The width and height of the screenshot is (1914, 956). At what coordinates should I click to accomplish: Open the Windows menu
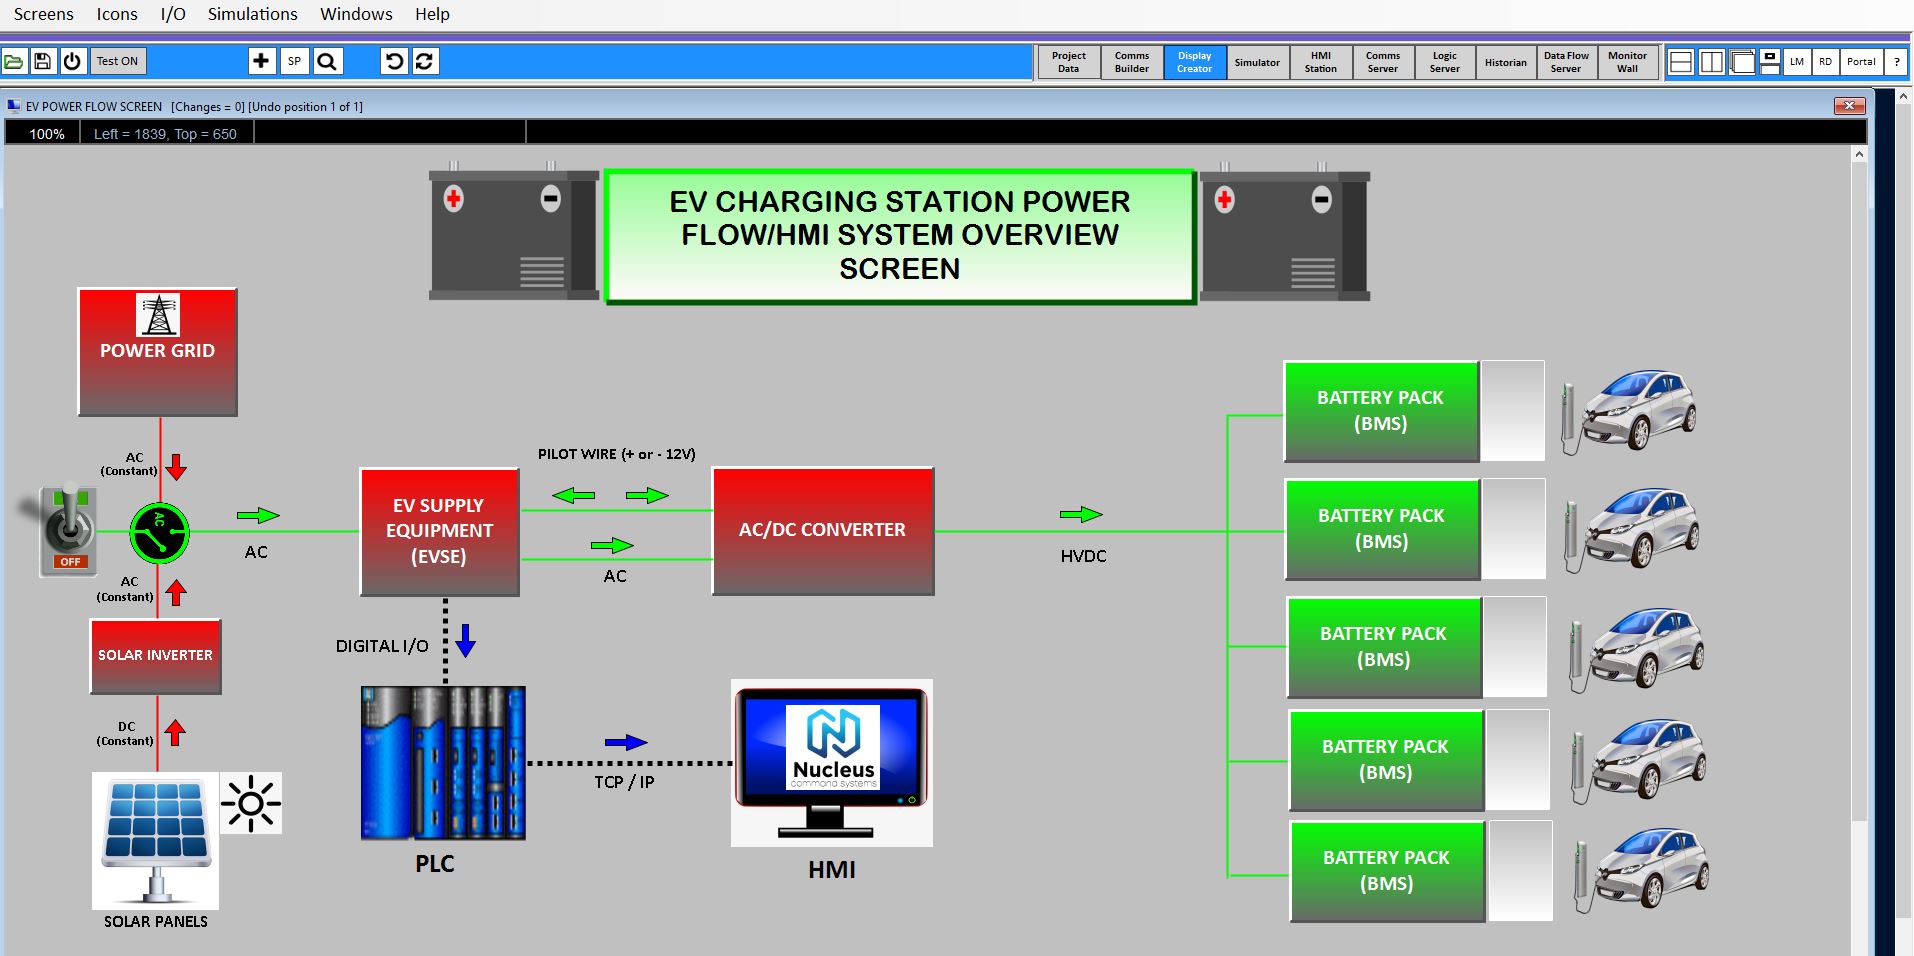355,14
